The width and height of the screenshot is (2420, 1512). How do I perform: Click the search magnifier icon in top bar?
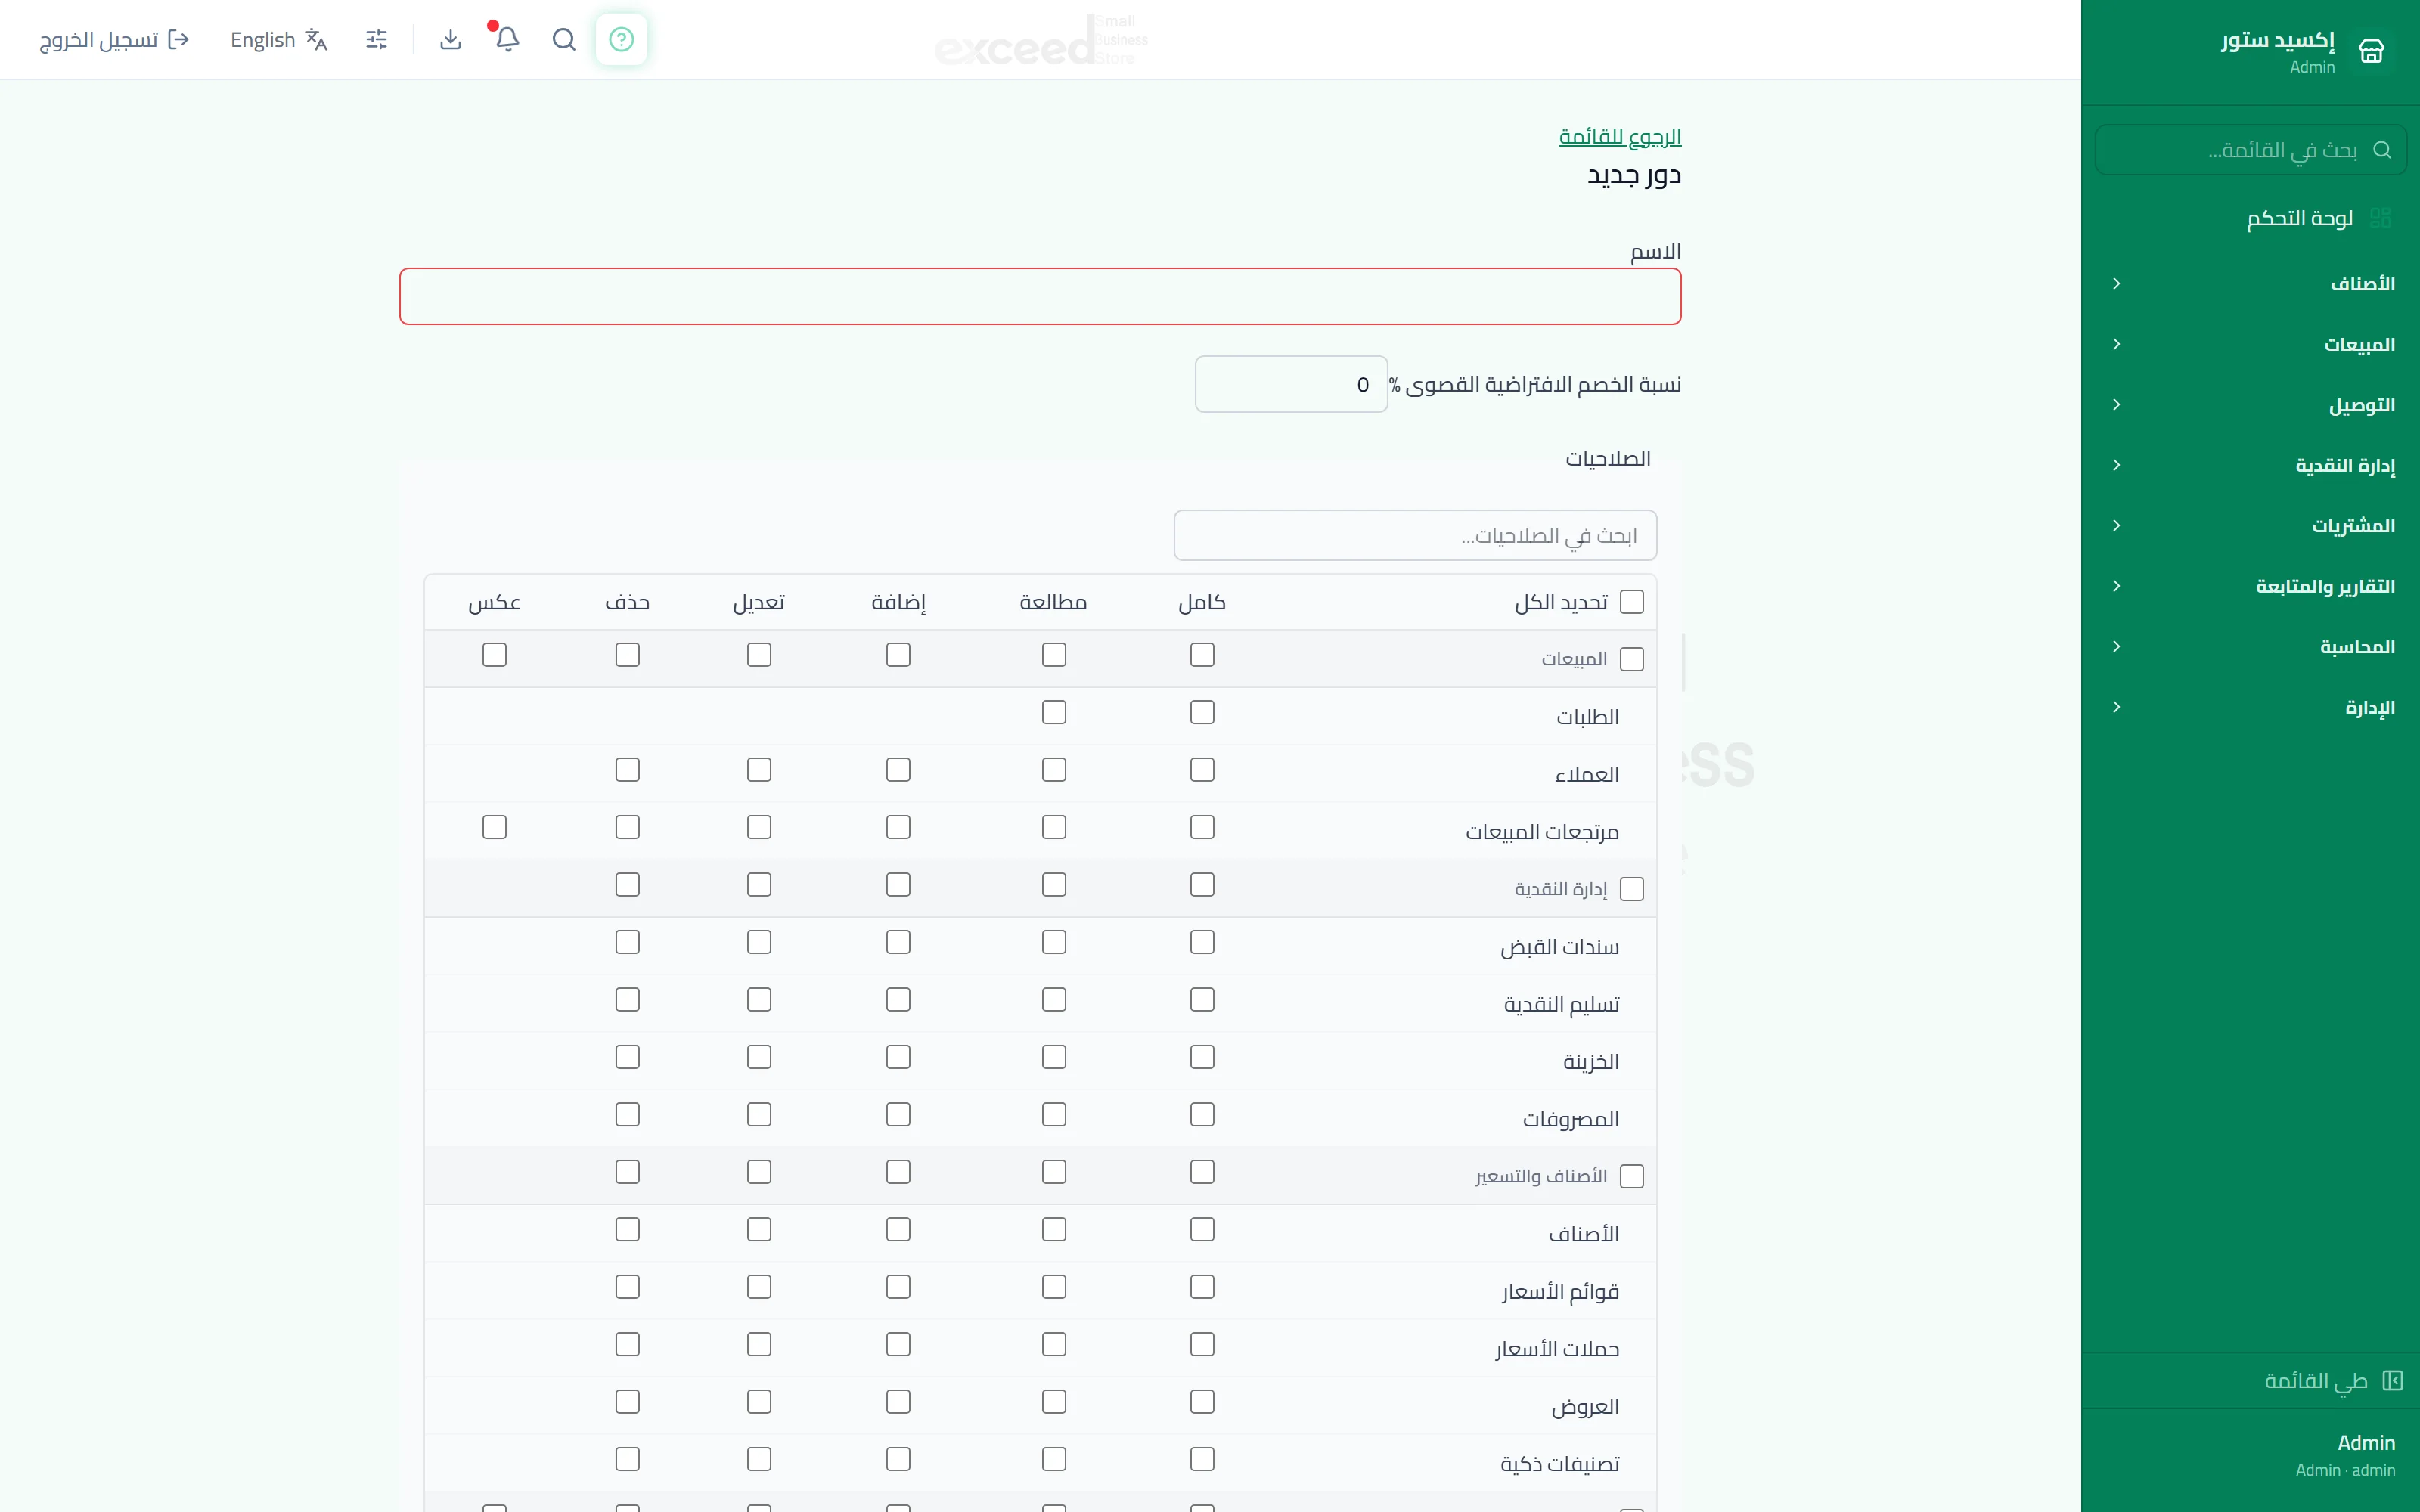[x=564, y=39]
